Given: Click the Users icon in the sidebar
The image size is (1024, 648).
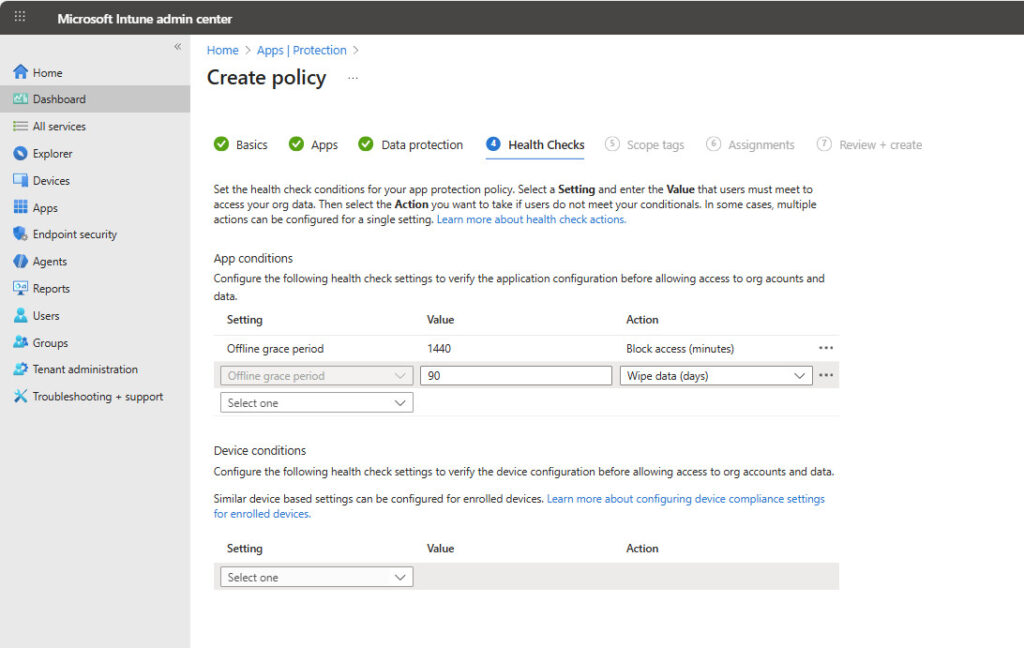Looking at the screenshot, I should point(20,316).
